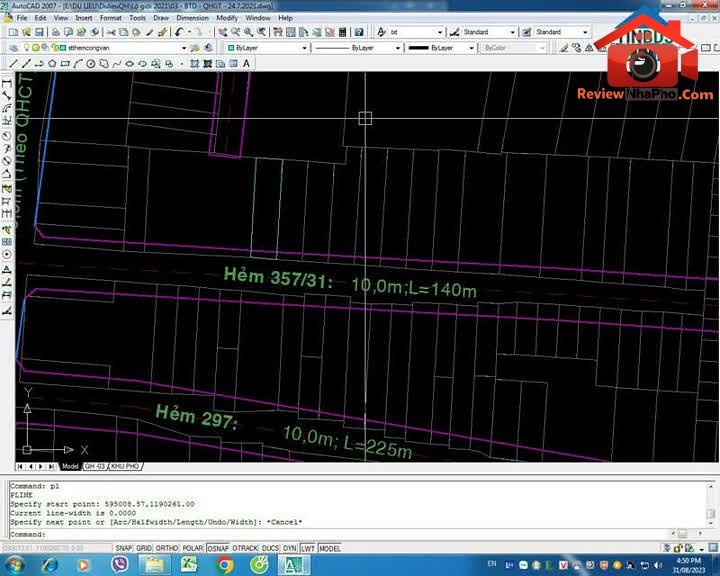Select the Arc draw tool
The width and height of the screenshot is (720, 576).
pyautogui.click(x=78, y=64)
